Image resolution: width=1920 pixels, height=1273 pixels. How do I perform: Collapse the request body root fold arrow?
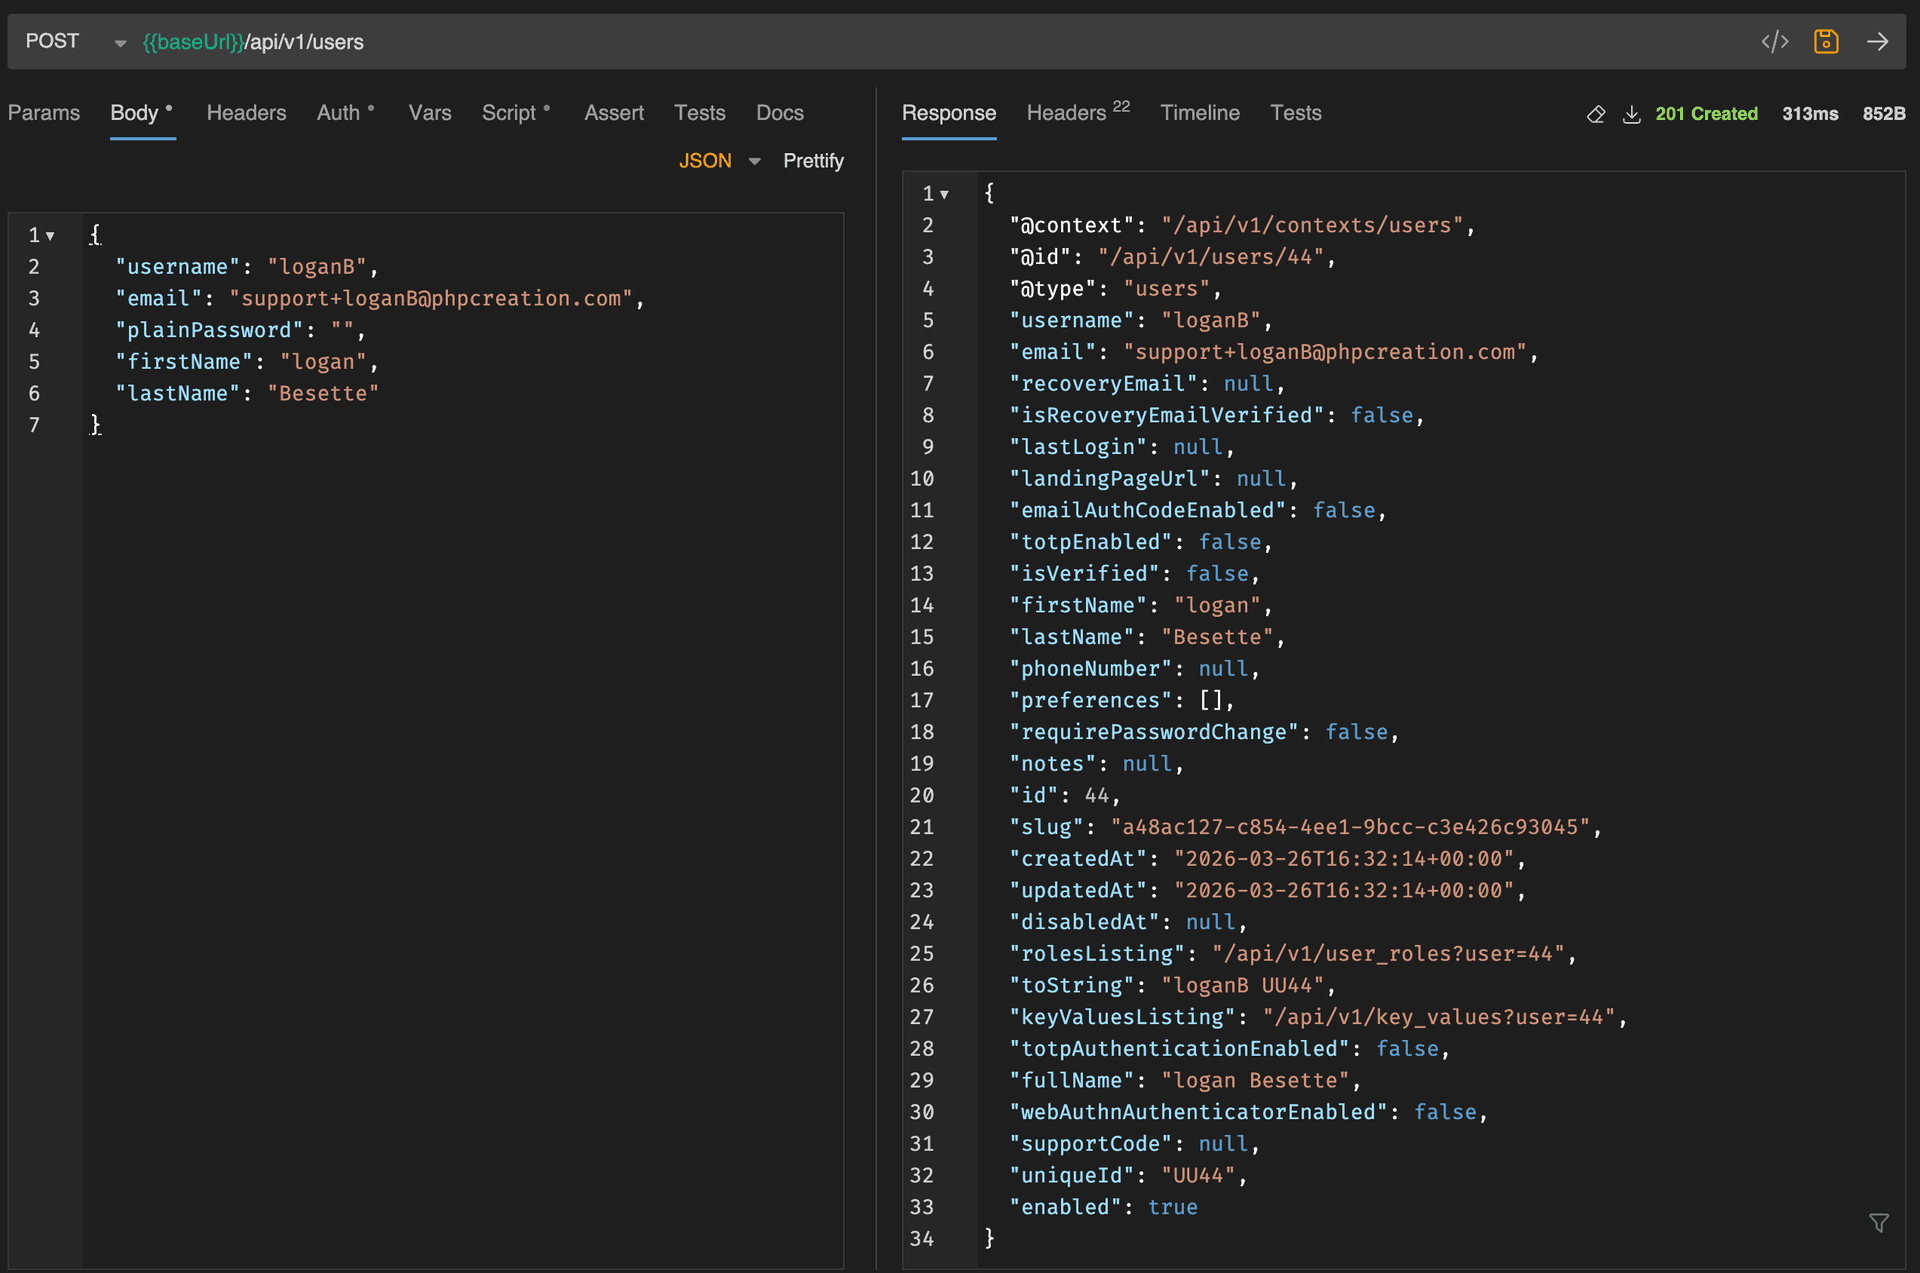(50, 236)
